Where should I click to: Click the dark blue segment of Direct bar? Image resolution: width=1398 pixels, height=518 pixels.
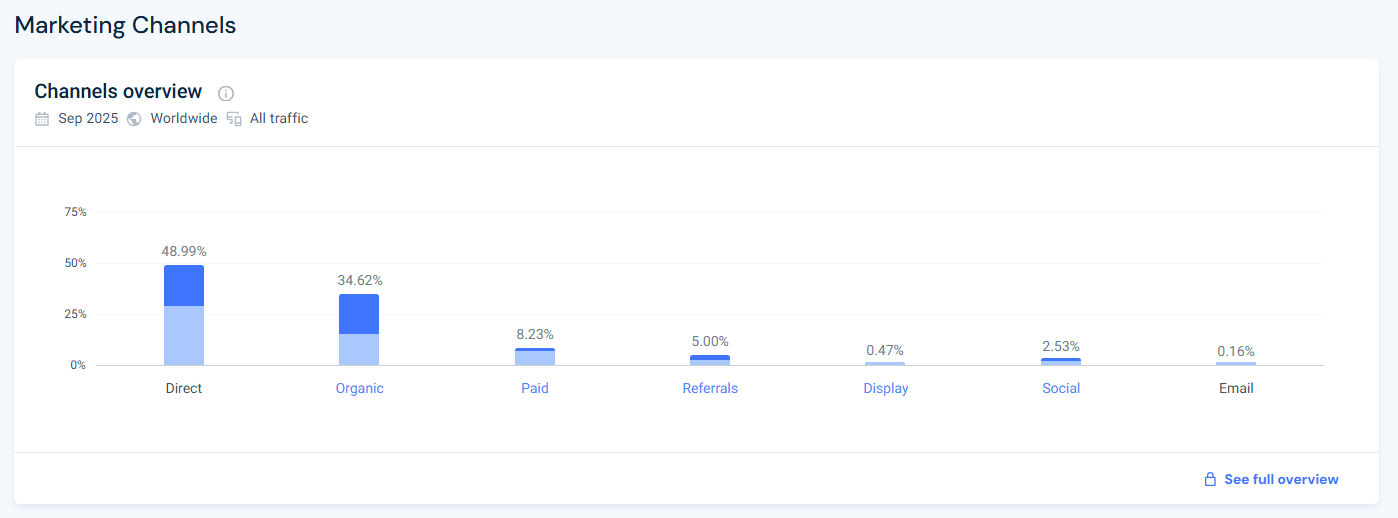point(184,285)
